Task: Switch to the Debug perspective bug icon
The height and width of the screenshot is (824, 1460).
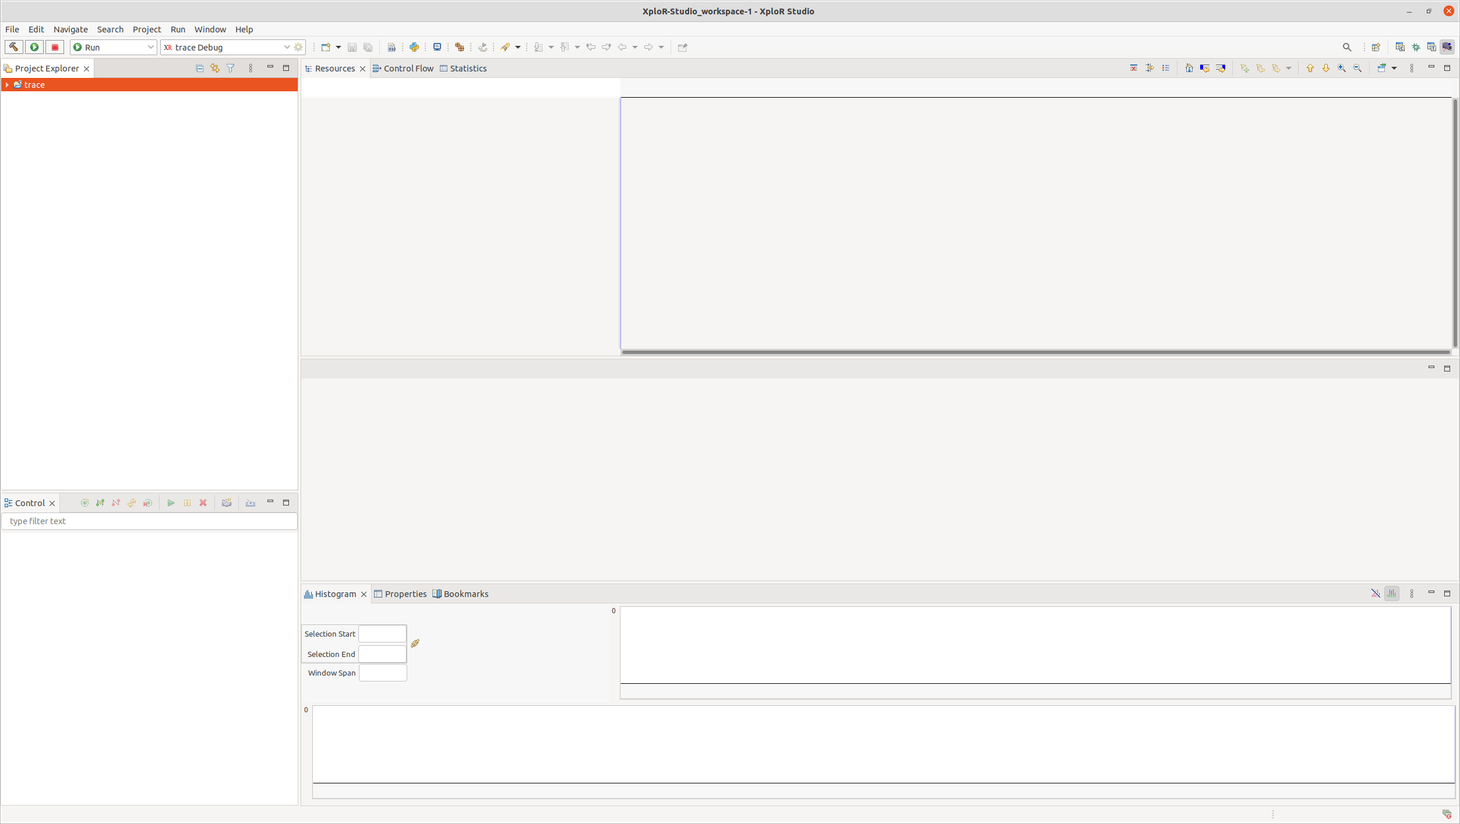Action: coord(1416,47)
